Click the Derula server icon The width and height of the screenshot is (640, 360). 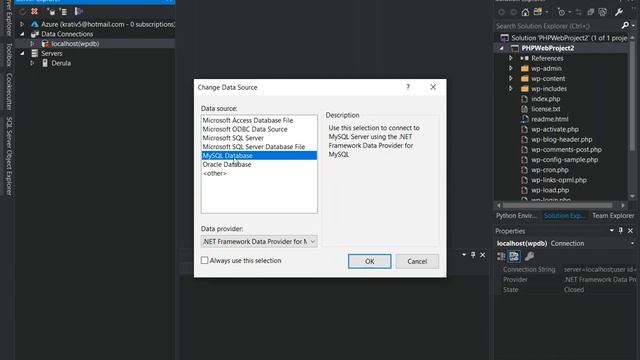[x=45, y=63]
